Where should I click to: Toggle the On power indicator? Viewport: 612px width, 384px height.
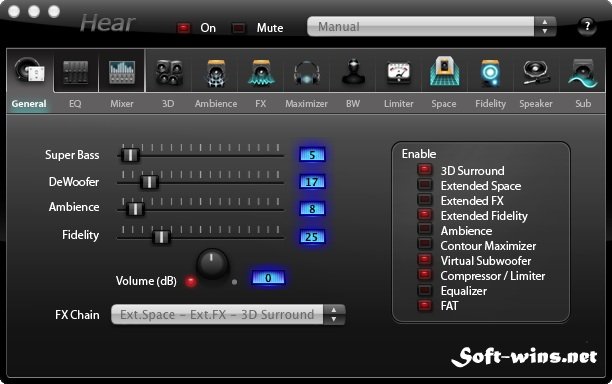click(x=183, y=28)
